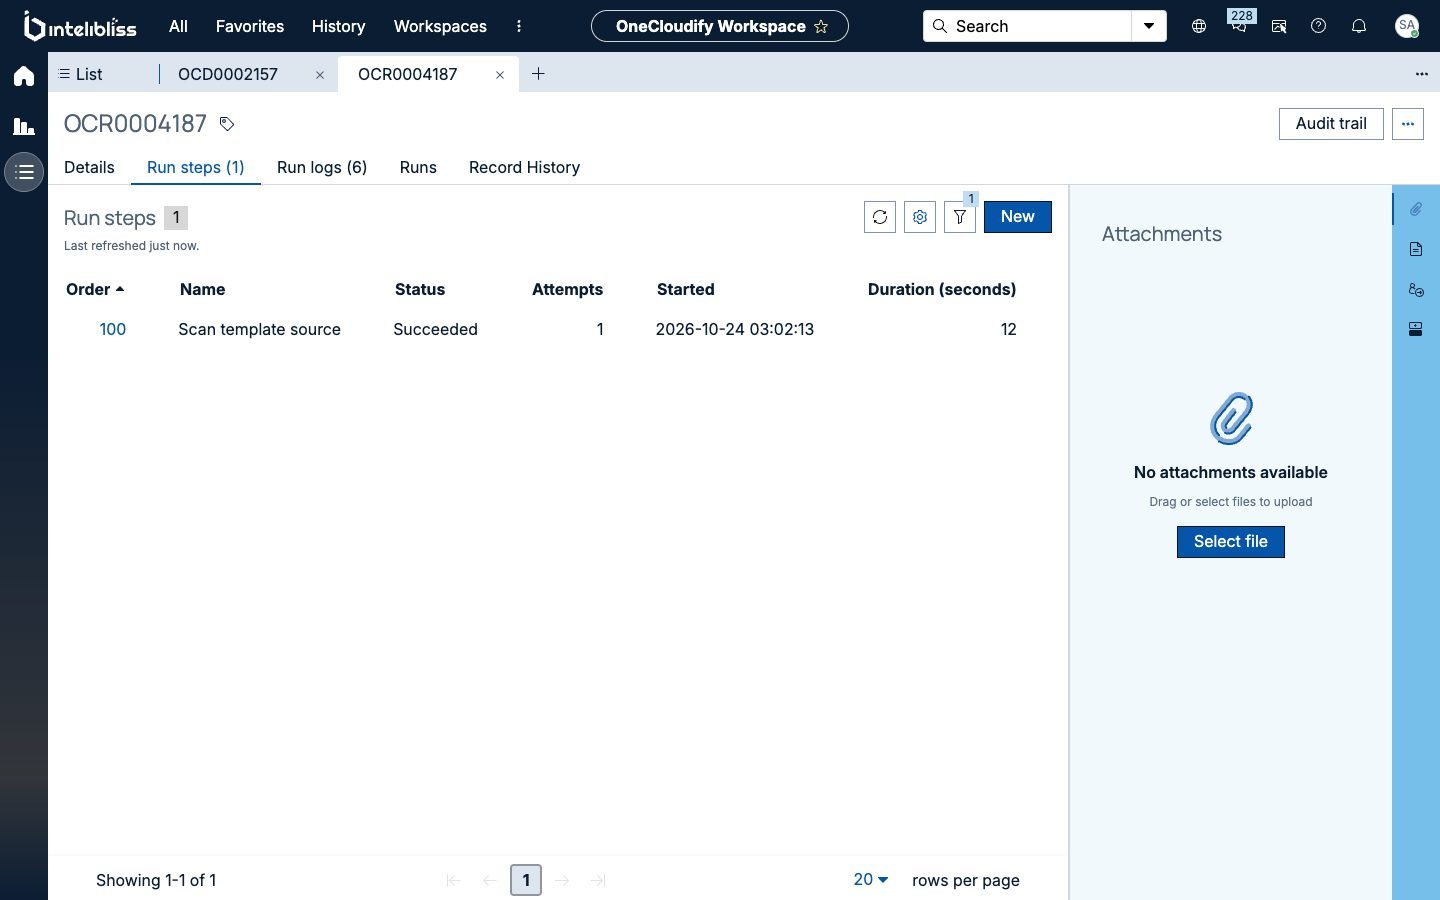Click the previous page arrow
The height and width of the screenshot is (900, 1440).
[x=489, y=880]
